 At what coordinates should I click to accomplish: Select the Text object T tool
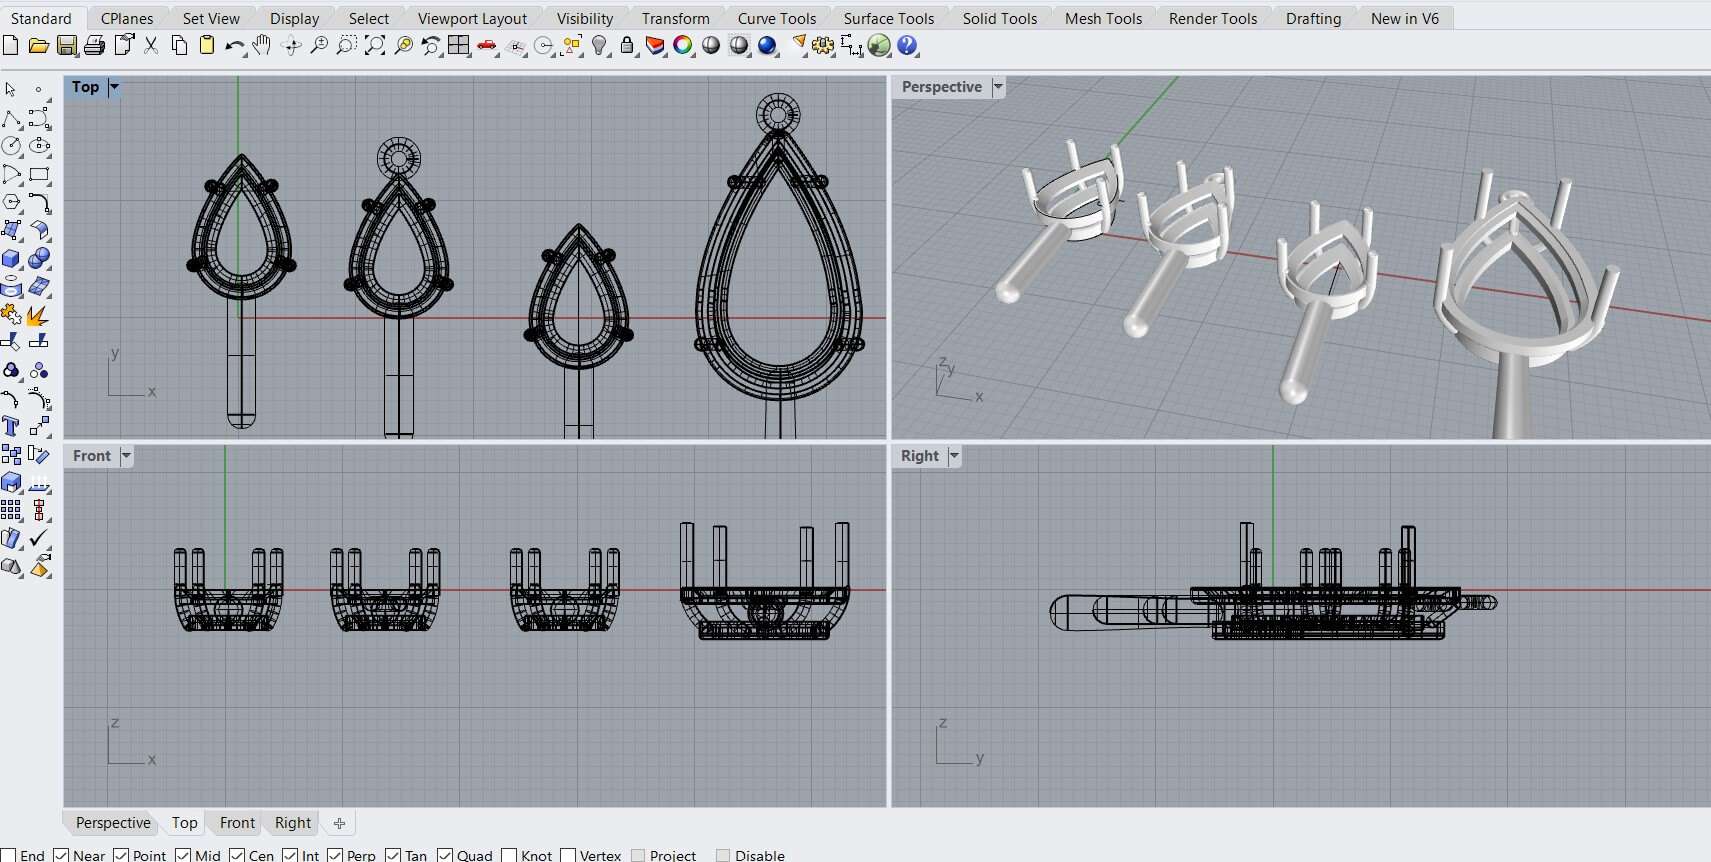pyautogui.click(x=11, y=426)
